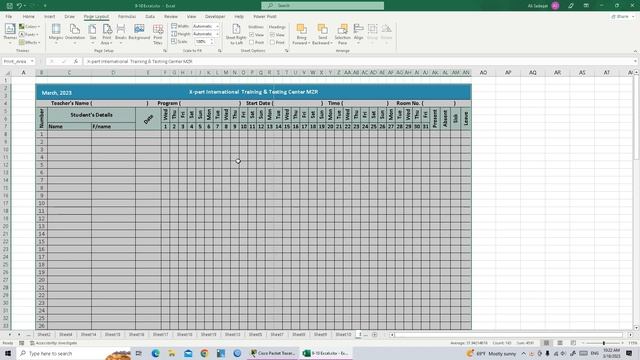Open the Page Setup dialog launcher

click(165, 51)
